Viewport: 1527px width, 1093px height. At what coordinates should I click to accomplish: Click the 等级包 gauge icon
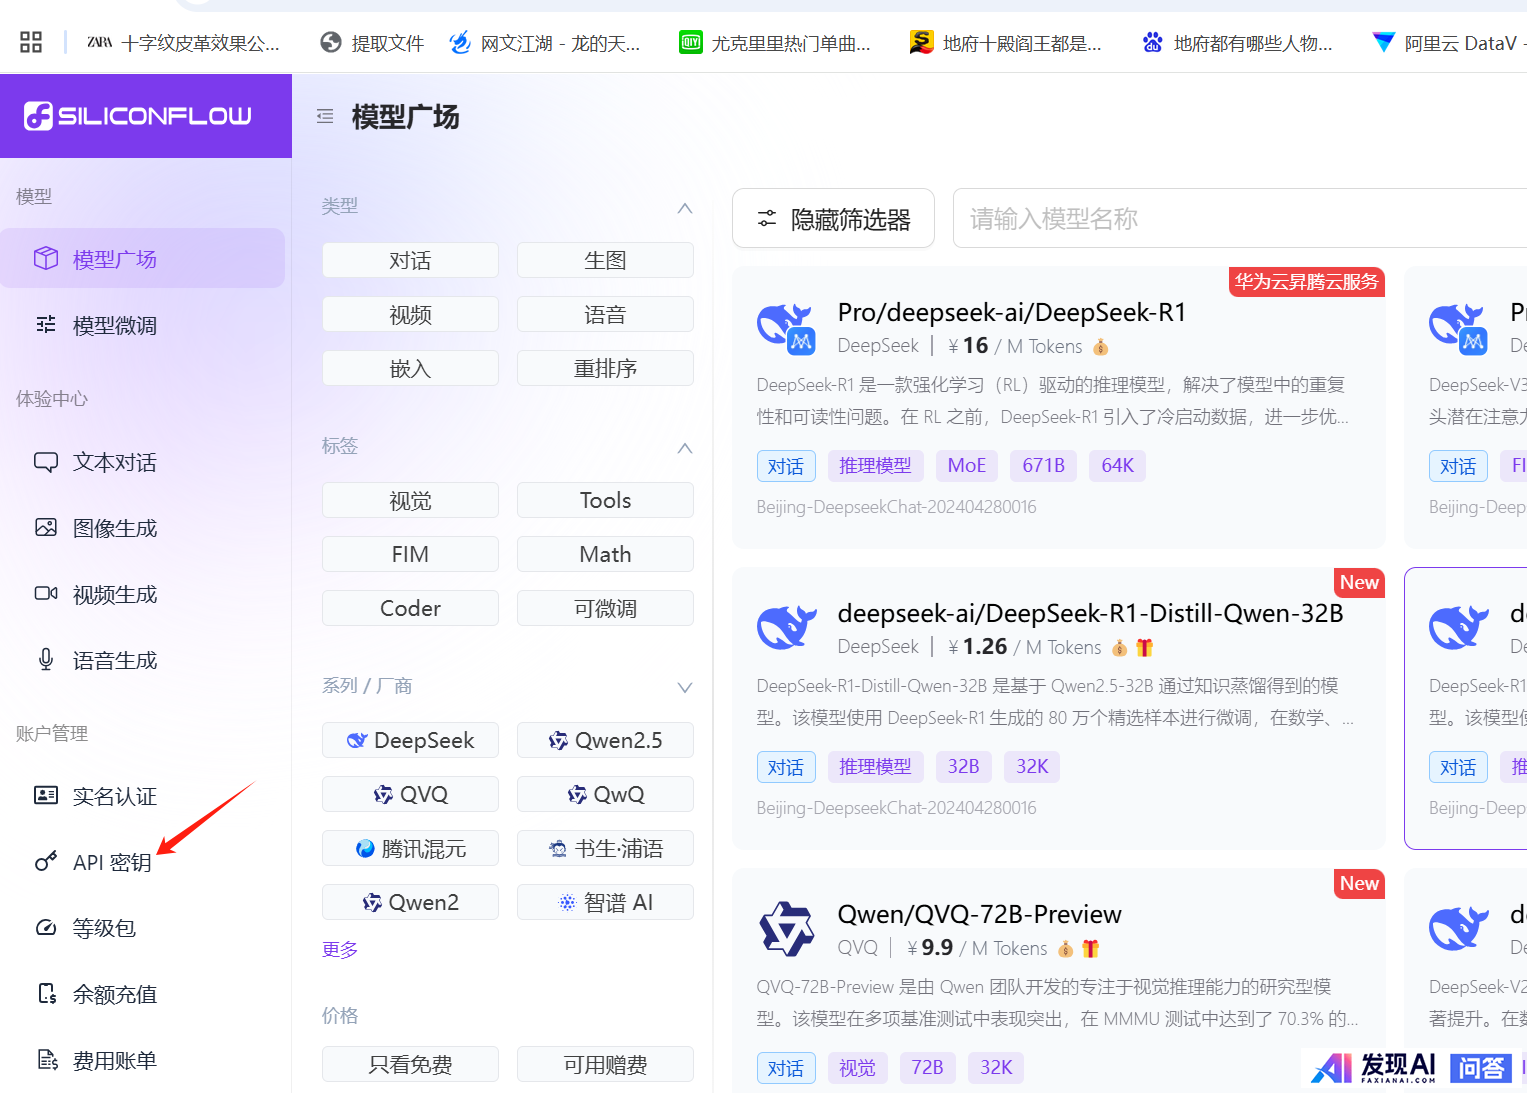46,927
